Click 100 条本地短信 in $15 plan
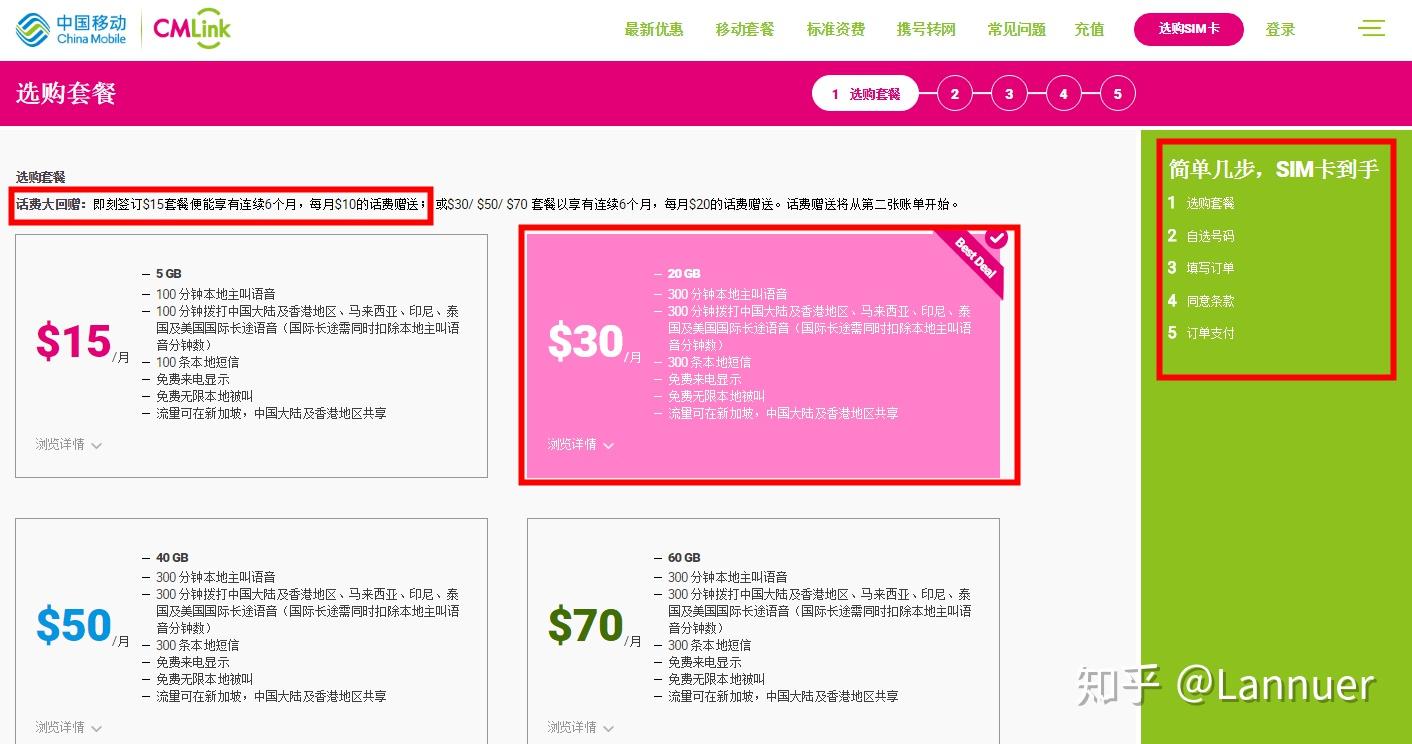The height and width of the screenshot is (744, 1412). click(x=197, y=362)
